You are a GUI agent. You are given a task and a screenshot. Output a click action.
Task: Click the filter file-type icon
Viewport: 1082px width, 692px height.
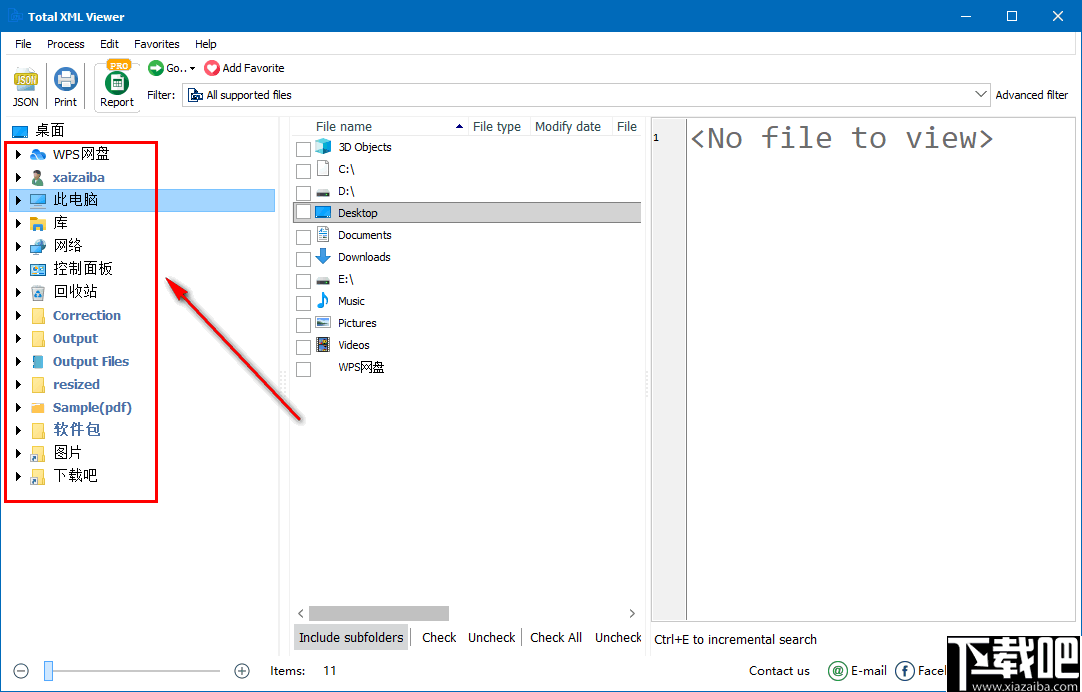(x=197, y=95)
